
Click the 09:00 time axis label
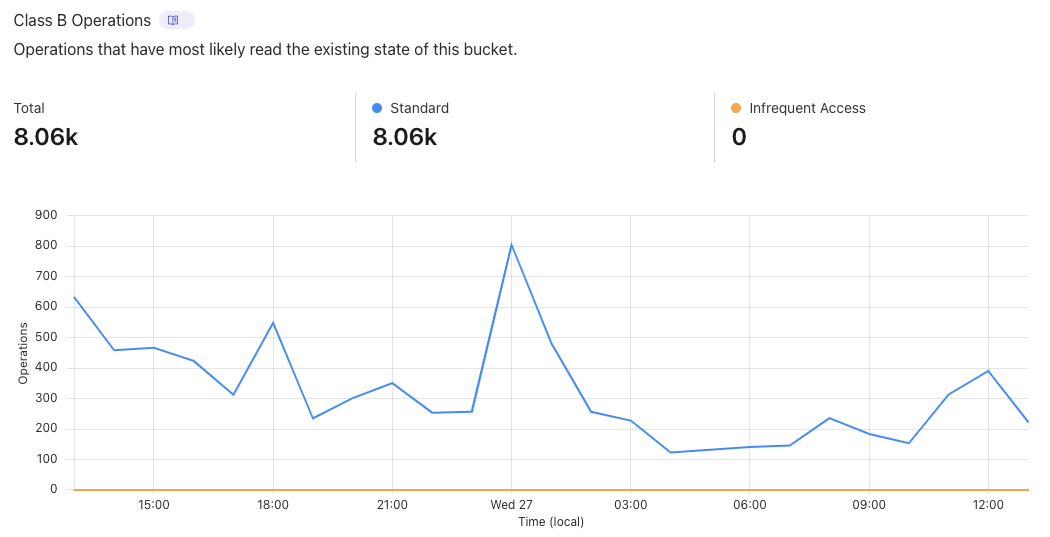coord(869,505)
